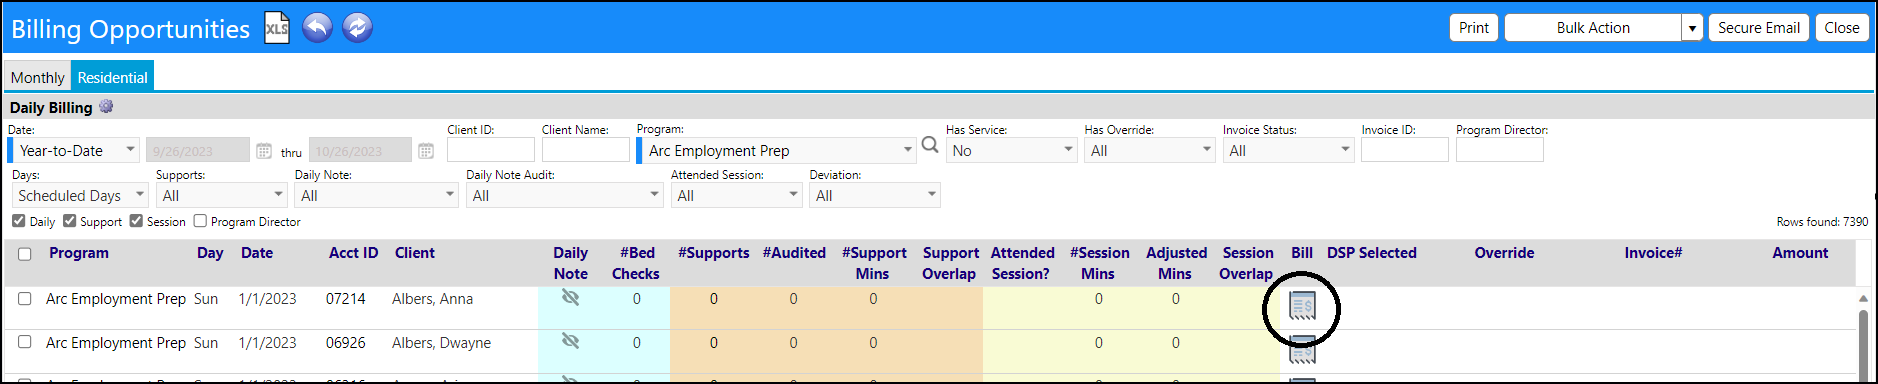The height and width of the screenshot is (384, 1878).
Task: Toggle the Daily columns checkbox
Action: coord(19,221)
